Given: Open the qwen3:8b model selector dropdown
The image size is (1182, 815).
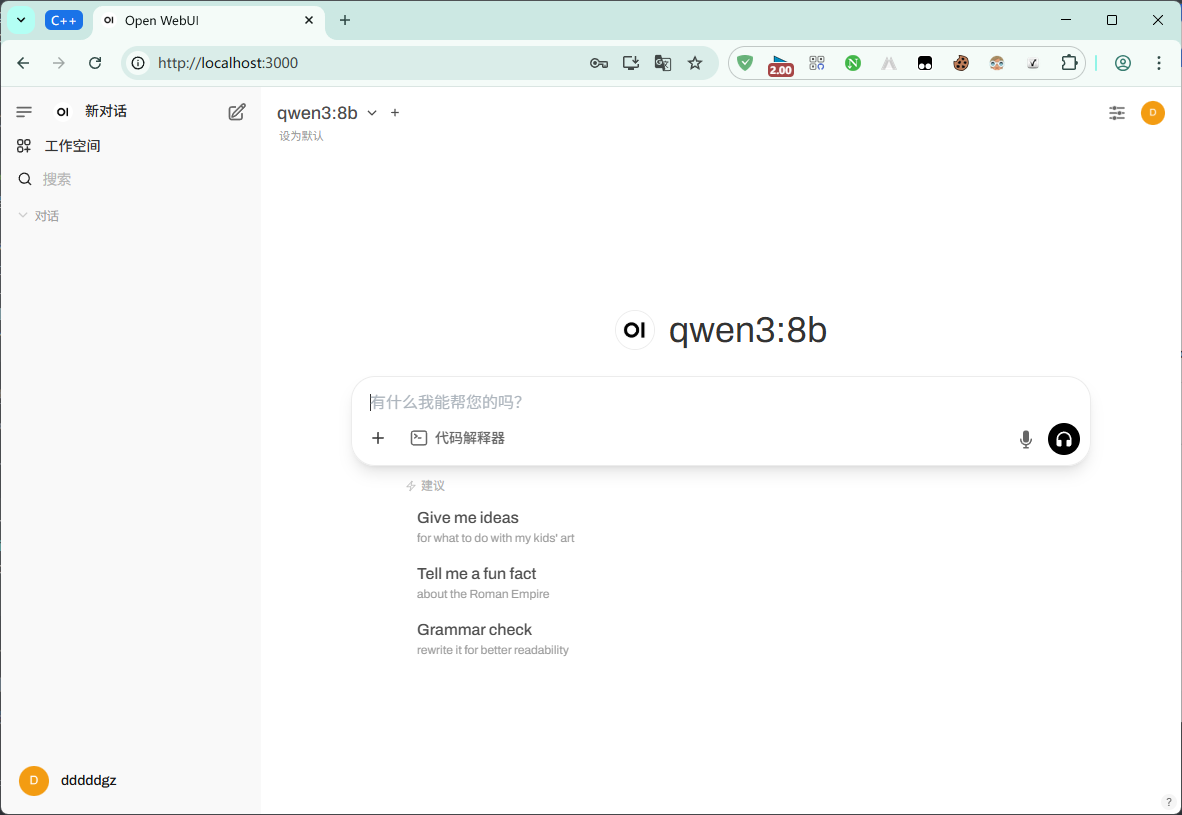Looking at the screenshot, I should click(326, 113).
